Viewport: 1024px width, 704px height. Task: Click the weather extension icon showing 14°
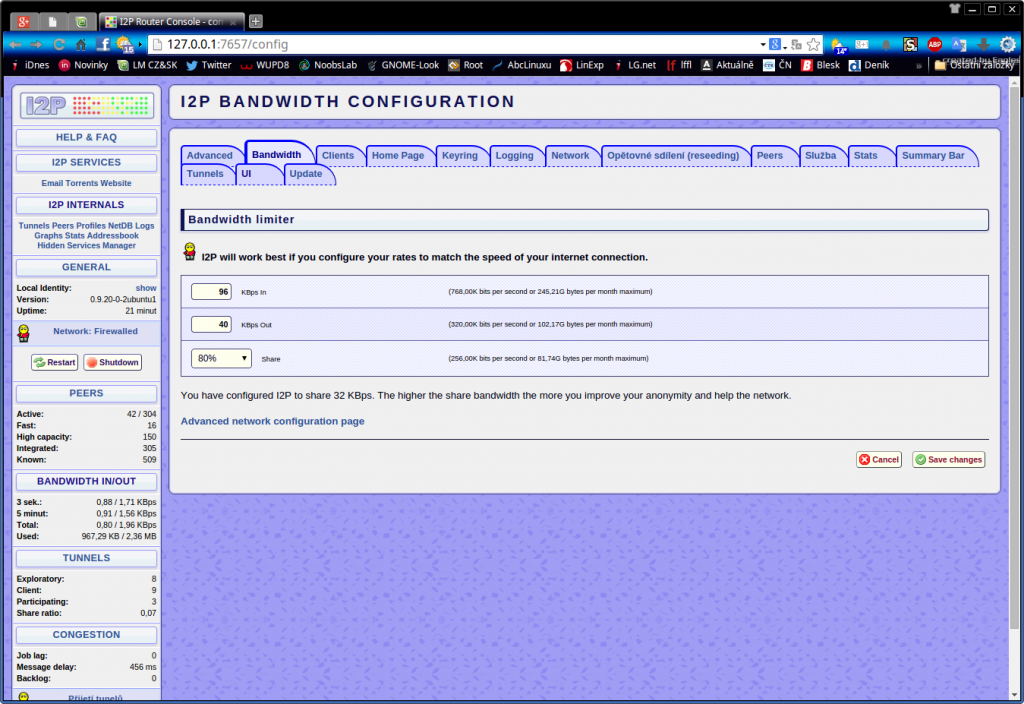tap(839, 45)
